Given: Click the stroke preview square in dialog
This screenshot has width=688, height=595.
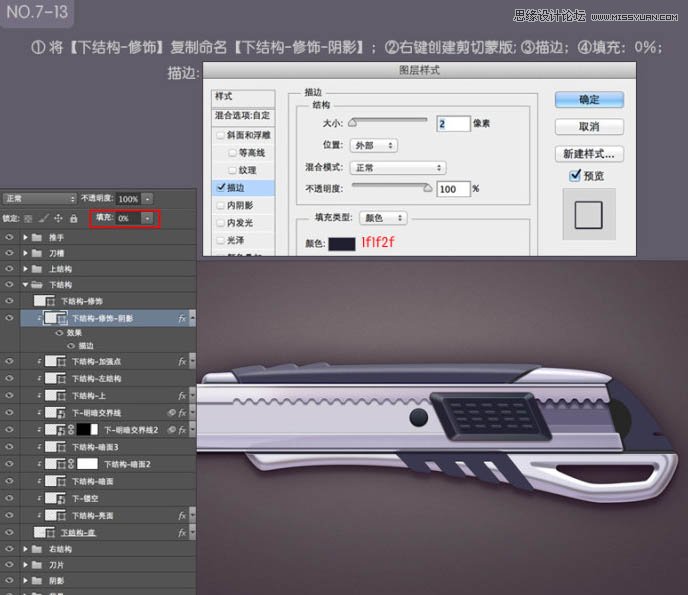Looking at the screenshot, I should (588, 215).
